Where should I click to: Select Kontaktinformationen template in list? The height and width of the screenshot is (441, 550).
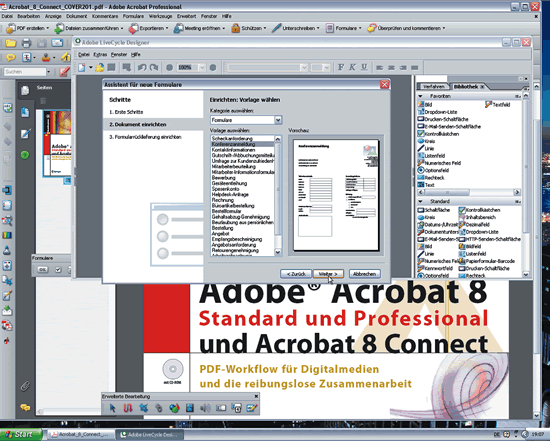234,150
